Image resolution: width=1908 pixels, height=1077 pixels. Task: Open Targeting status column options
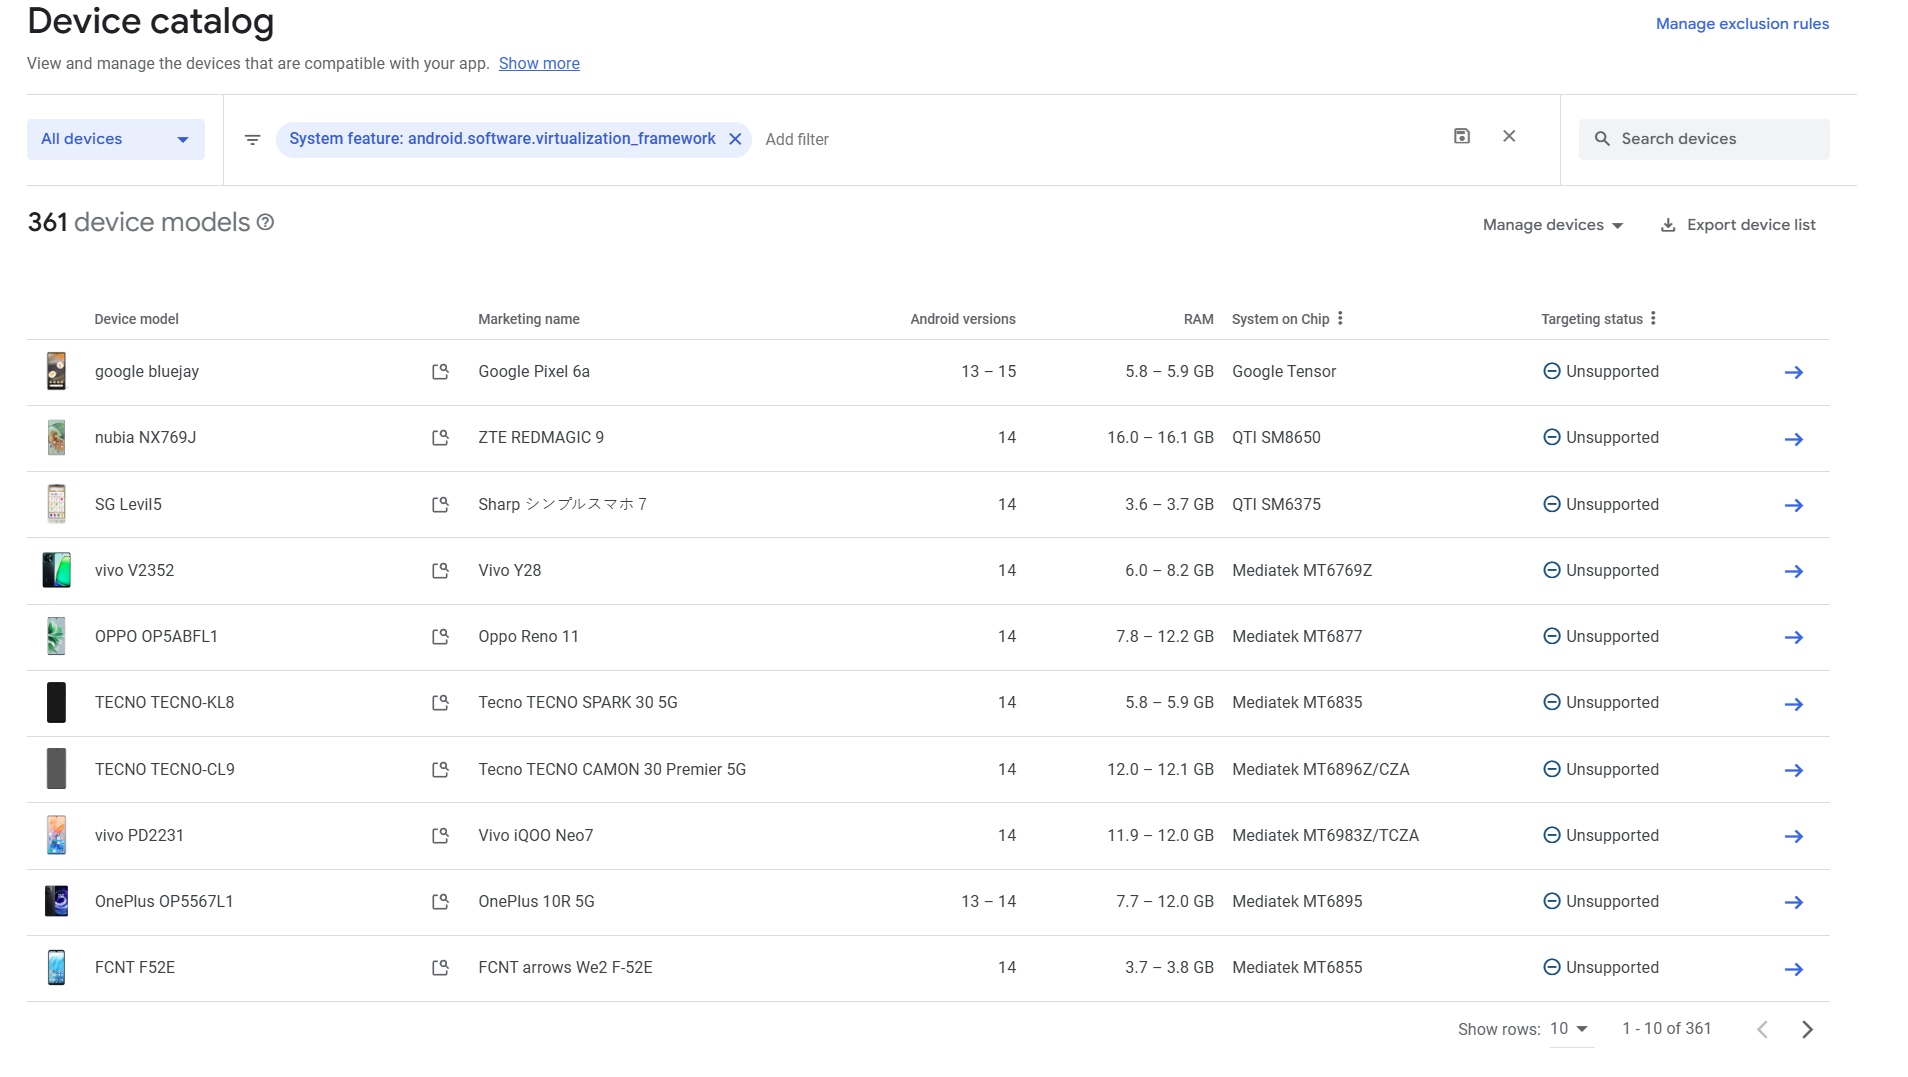tap(1653, 318)
